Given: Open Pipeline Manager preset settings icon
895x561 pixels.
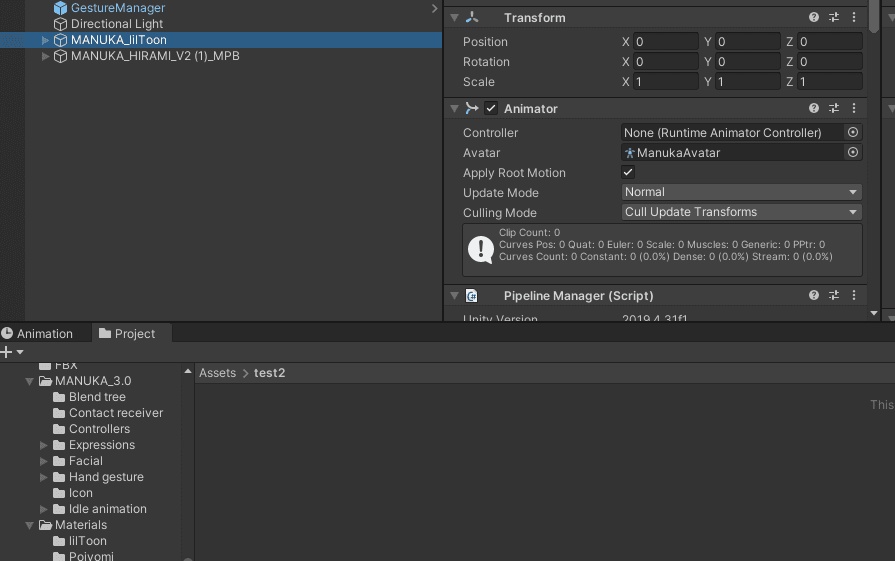Looking at the screenshot, I should (834, 295).
